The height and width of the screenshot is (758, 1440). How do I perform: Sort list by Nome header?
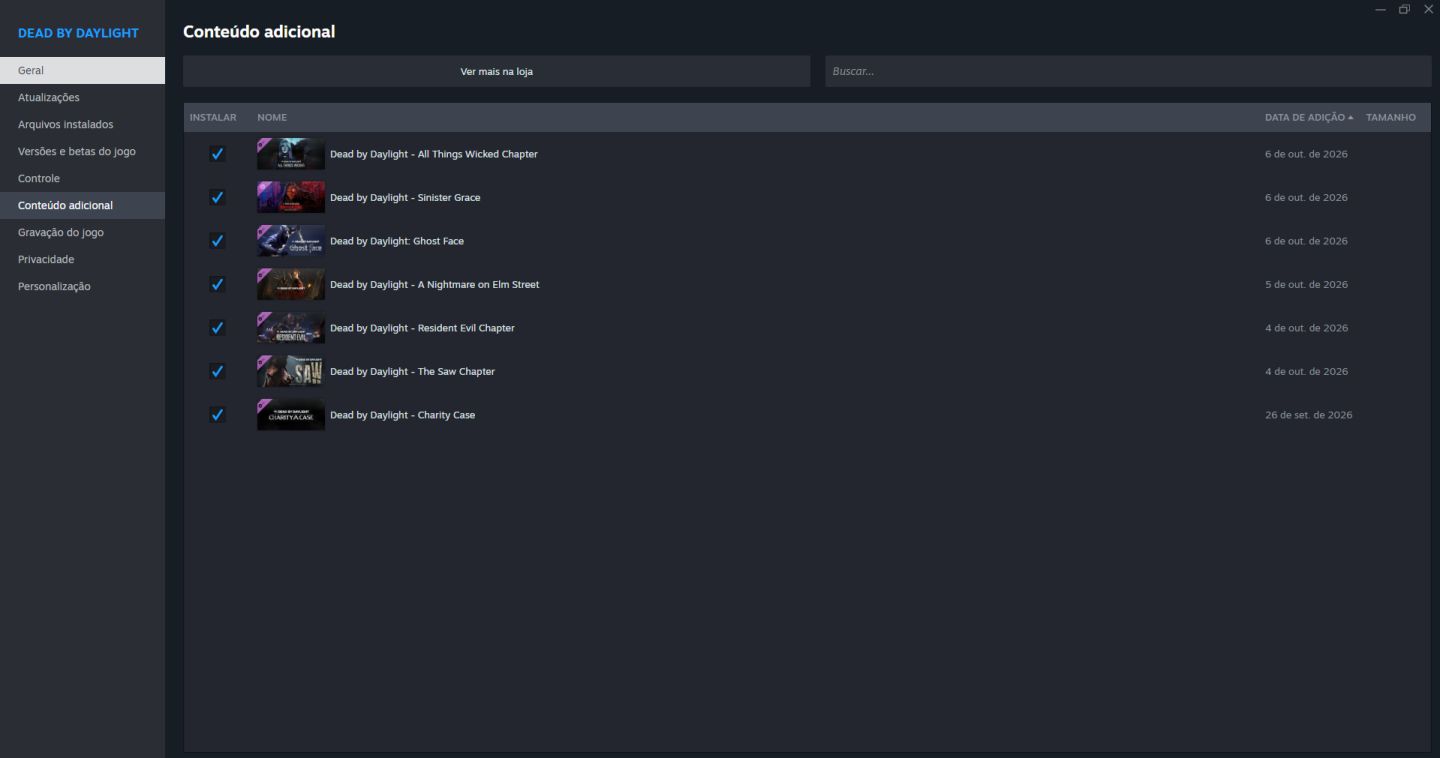272,117
